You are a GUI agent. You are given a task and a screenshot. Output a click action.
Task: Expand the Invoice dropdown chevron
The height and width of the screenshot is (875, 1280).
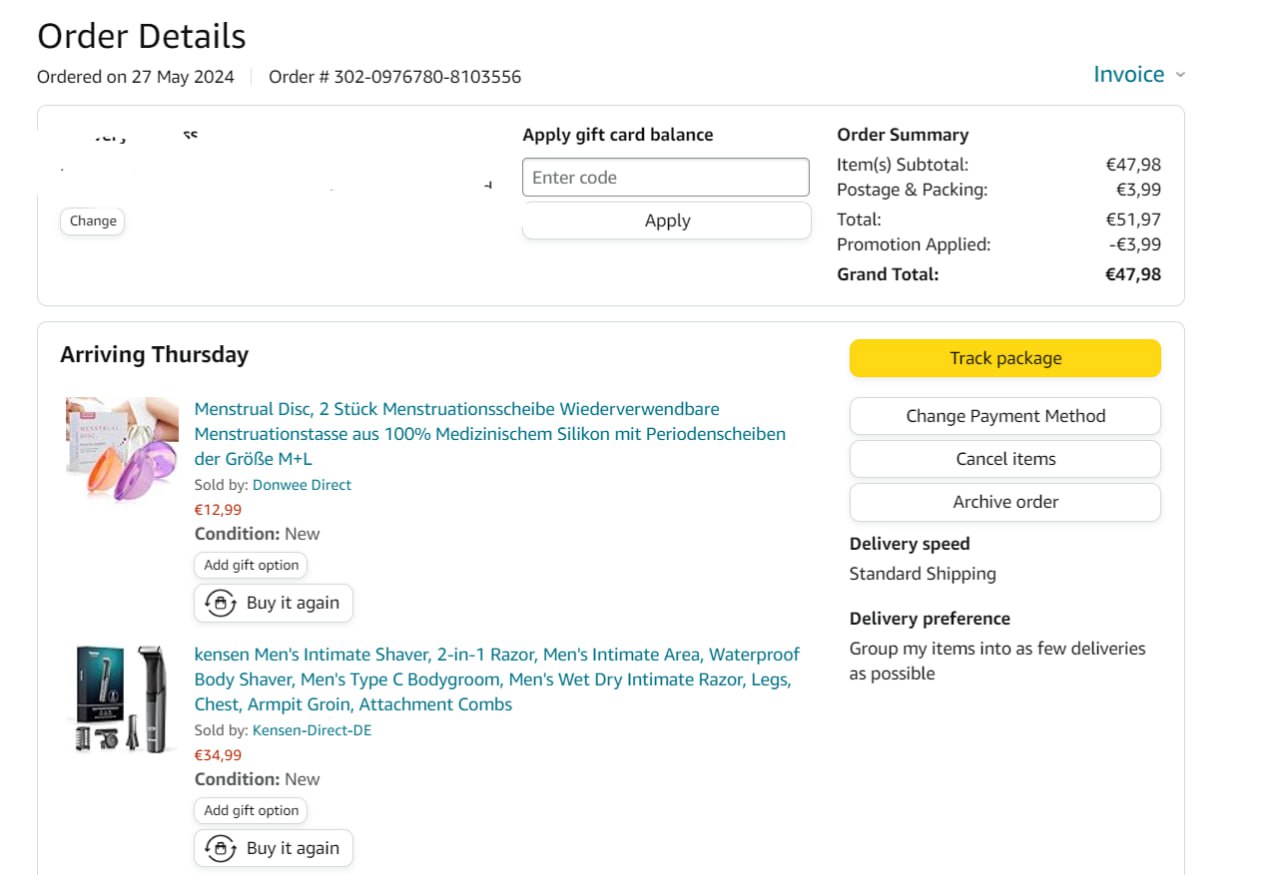[x=1180, y=75]
